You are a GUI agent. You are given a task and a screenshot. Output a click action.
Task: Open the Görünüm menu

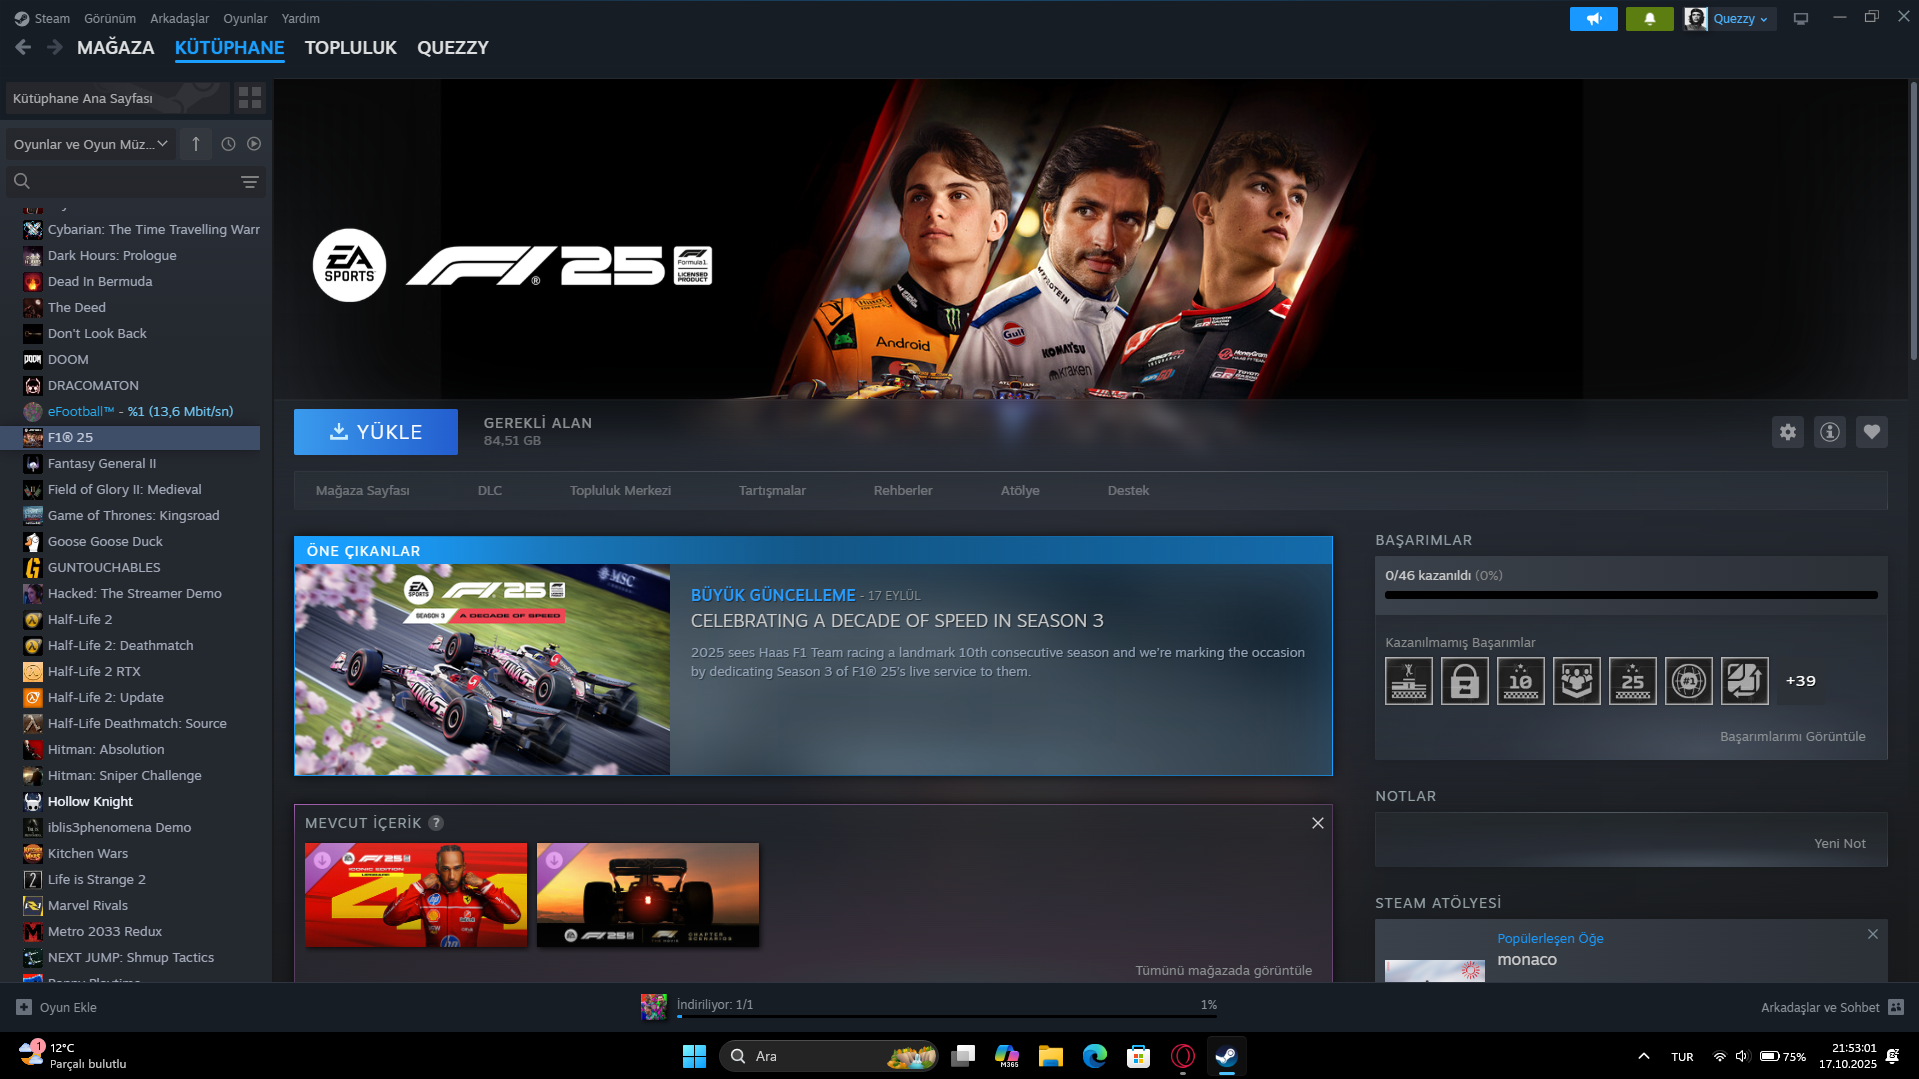(110, 19)
